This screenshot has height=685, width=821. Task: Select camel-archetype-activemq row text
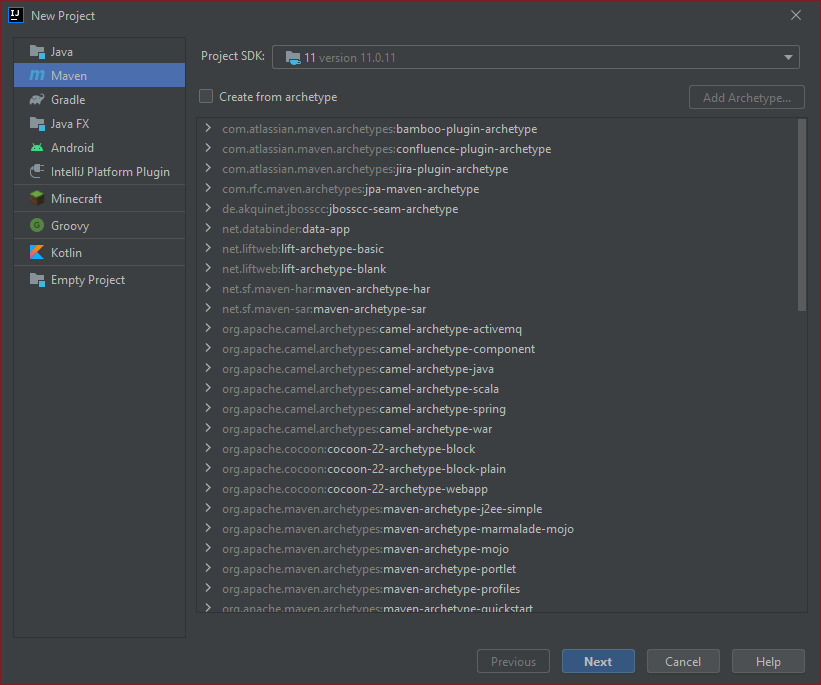click(x=372, y=329)
